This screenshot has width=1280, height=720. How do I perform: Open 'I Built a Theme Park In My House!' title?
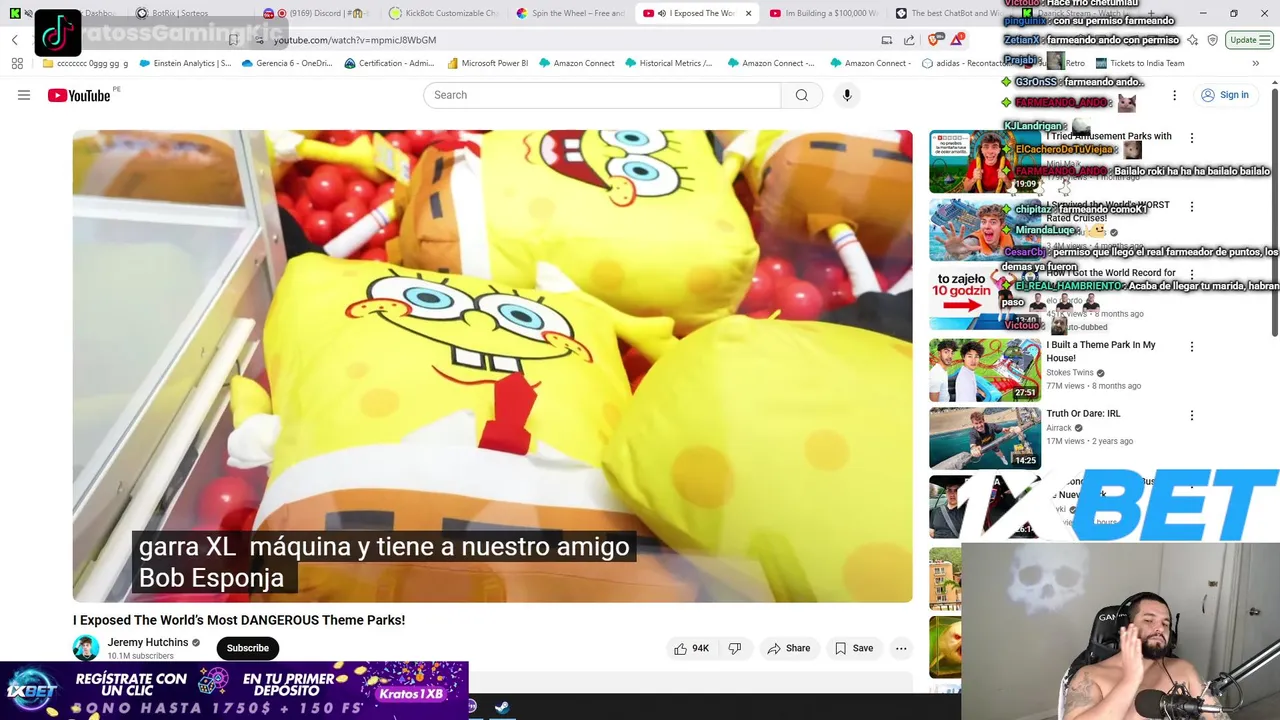(x=1101, y=351)
